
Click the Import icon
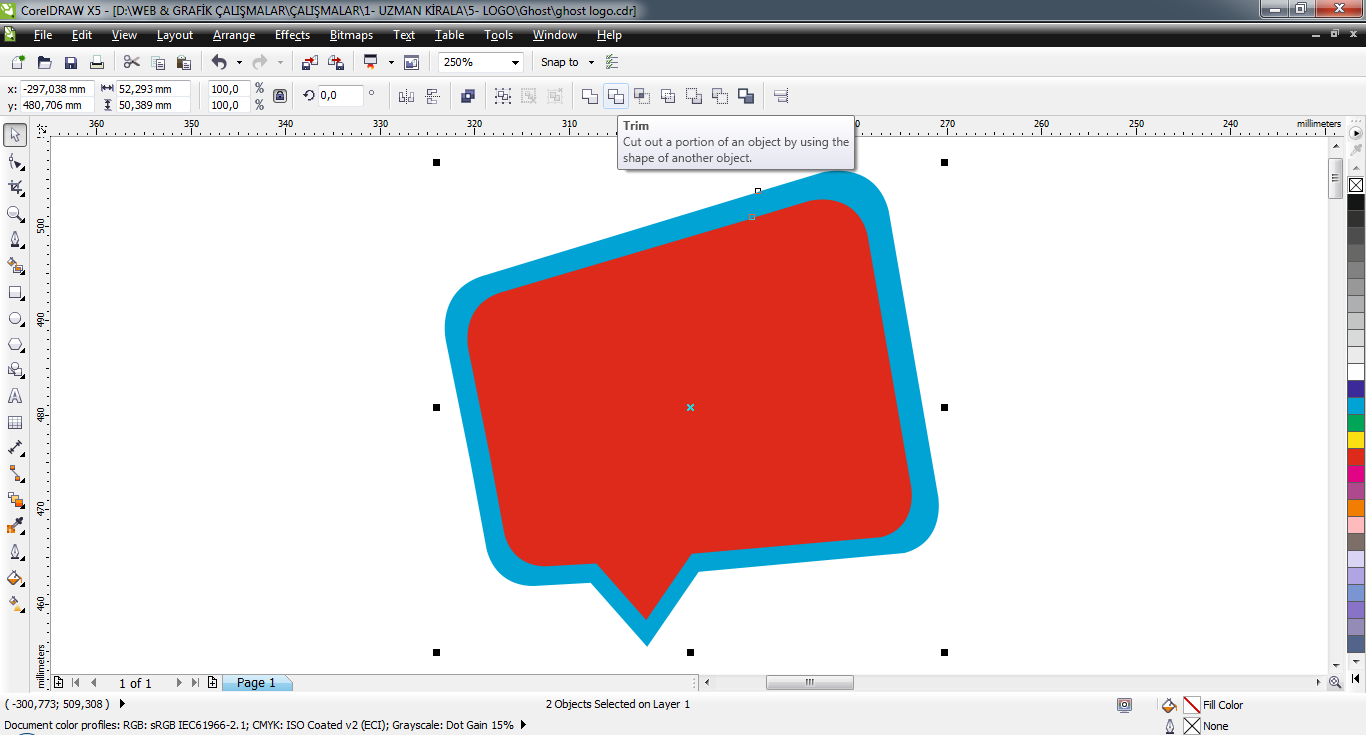(310, 62)
